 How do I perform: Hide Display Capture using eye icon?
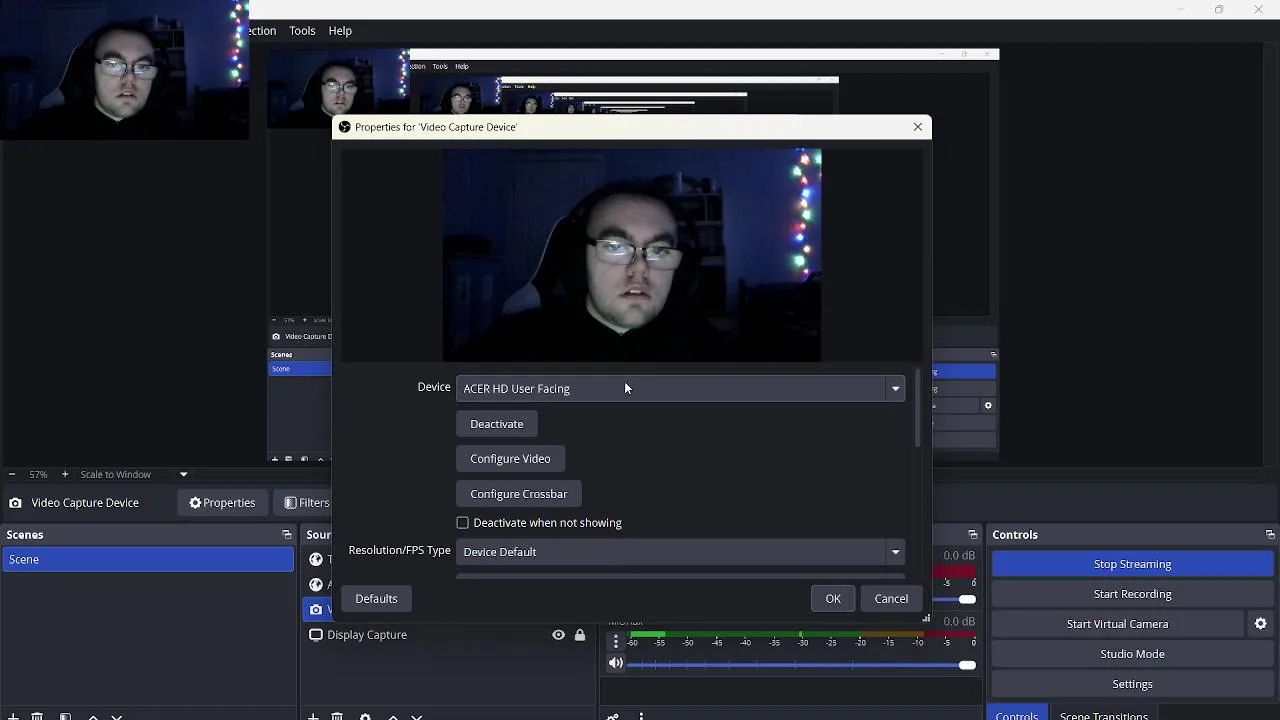pyautogui.click(x=558, y=635)
